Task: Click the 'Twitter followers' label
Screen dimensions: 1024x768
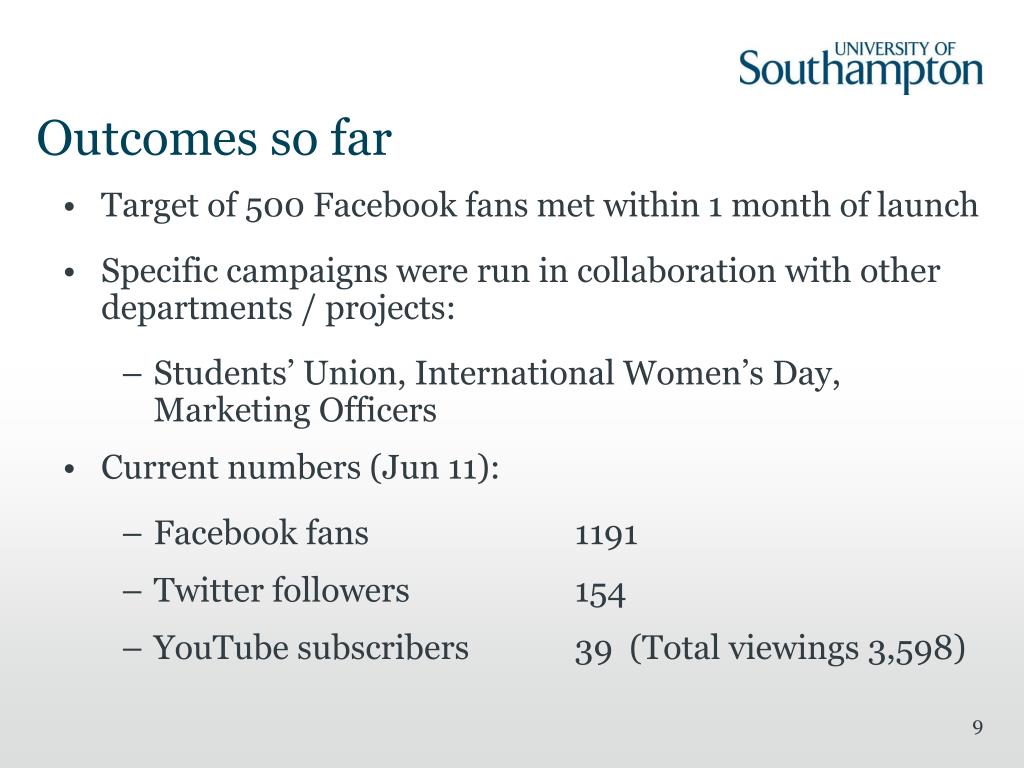Action: pyautogui.click(x=281, y=590)
